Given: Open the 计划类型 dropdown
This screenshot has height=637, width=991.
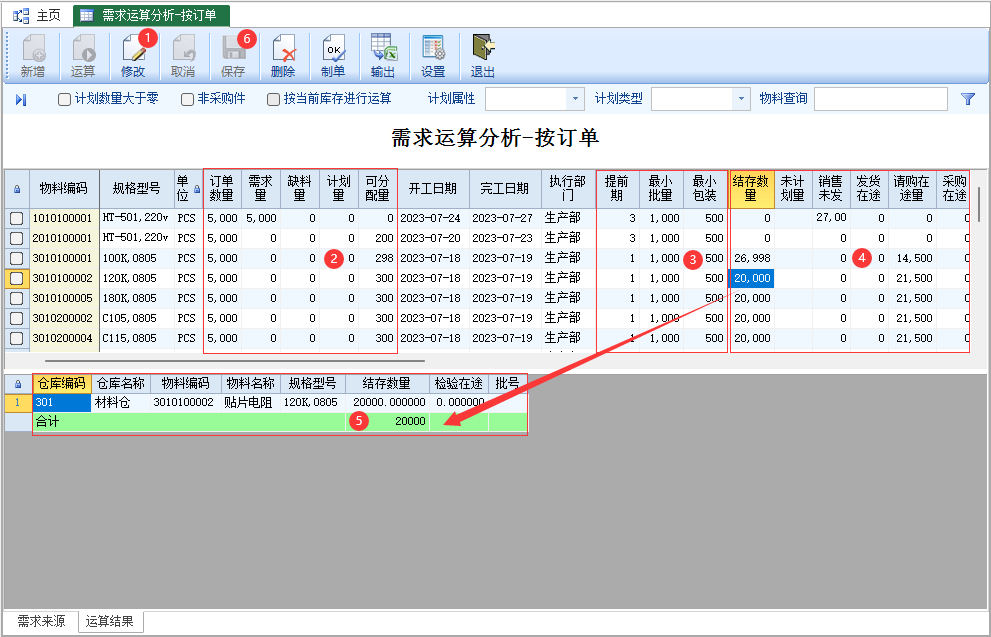Looking at the screenshot, I should pyautogui.click(x=741, y=99).
